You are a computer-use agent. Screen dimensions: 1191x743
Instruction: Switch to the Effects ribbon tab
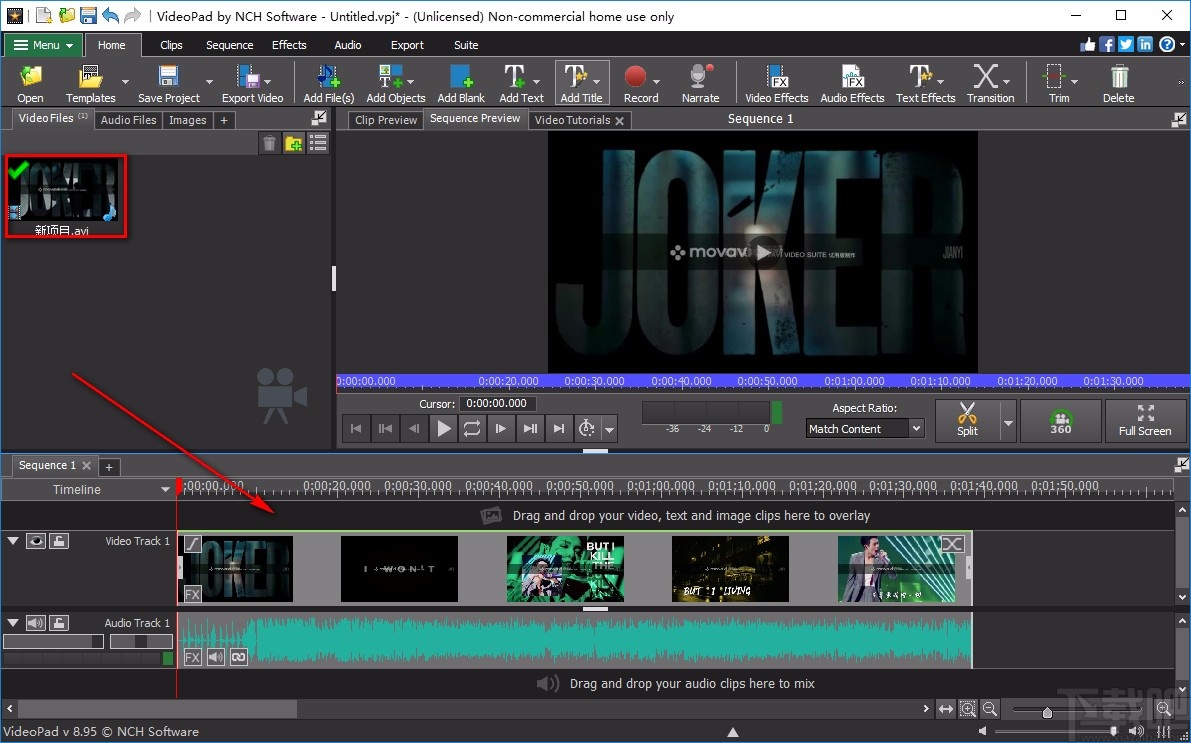[289, 45]
